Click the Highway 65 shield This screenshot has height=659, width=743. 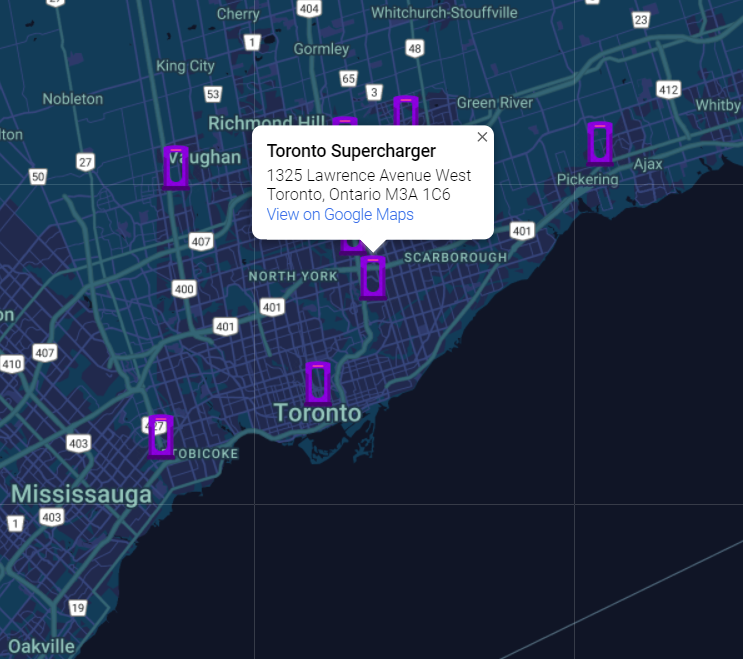(348, 79)
